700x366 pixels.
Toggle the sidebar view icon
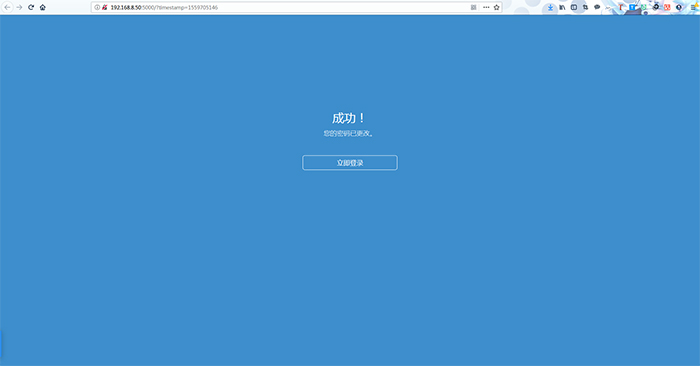click(x=574, y=7)
